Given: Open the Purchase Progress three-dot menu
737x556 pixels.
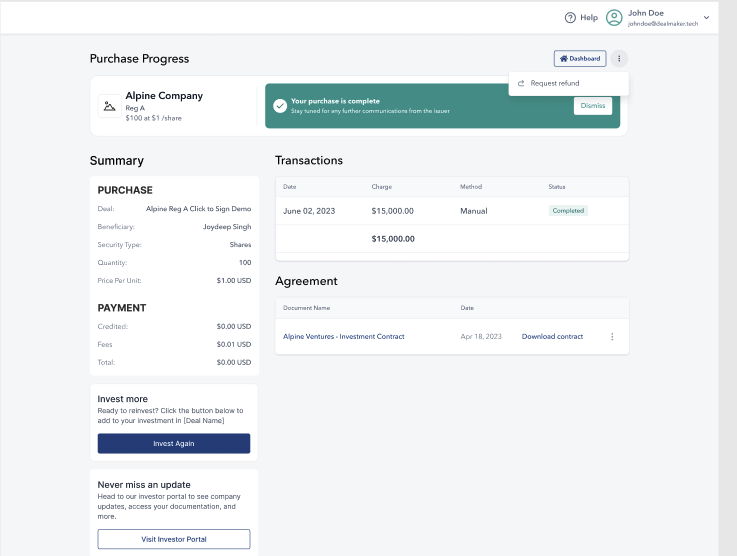Looking at the screenshot, I should tap(619, 59).
